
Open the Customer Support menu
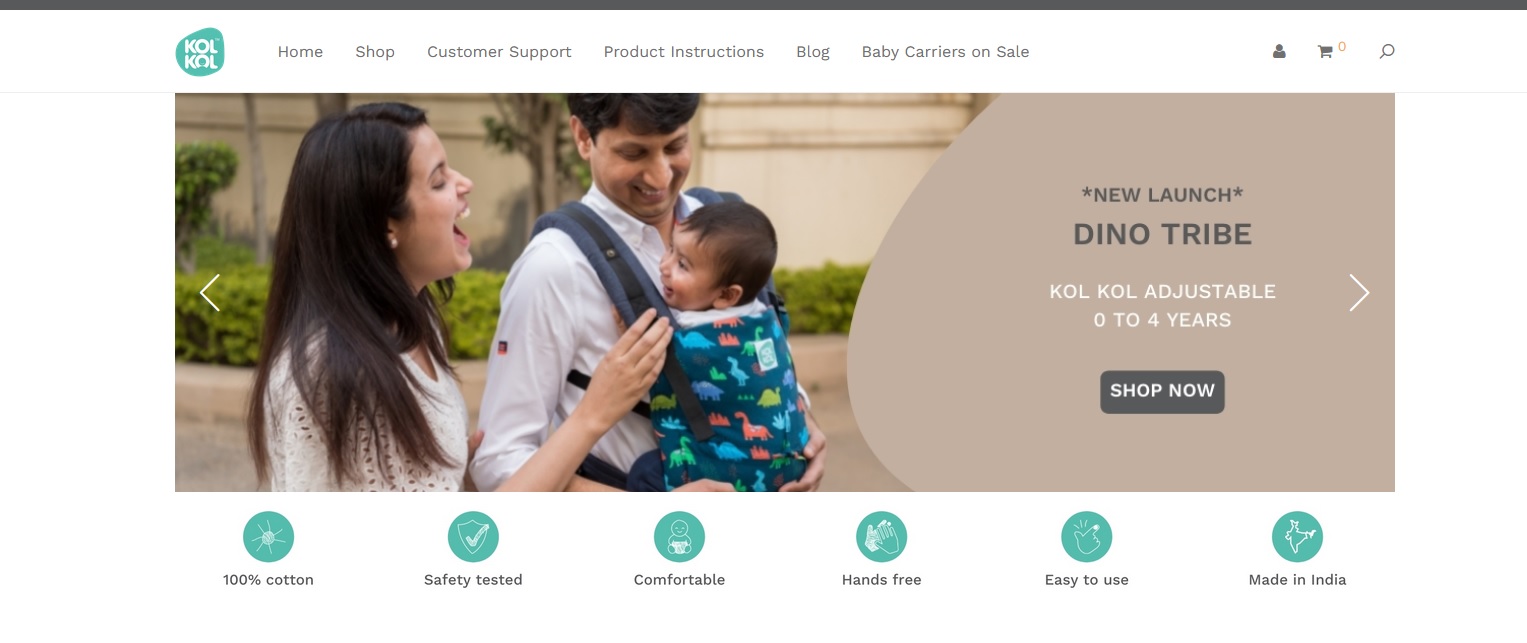tap(499, 52)
